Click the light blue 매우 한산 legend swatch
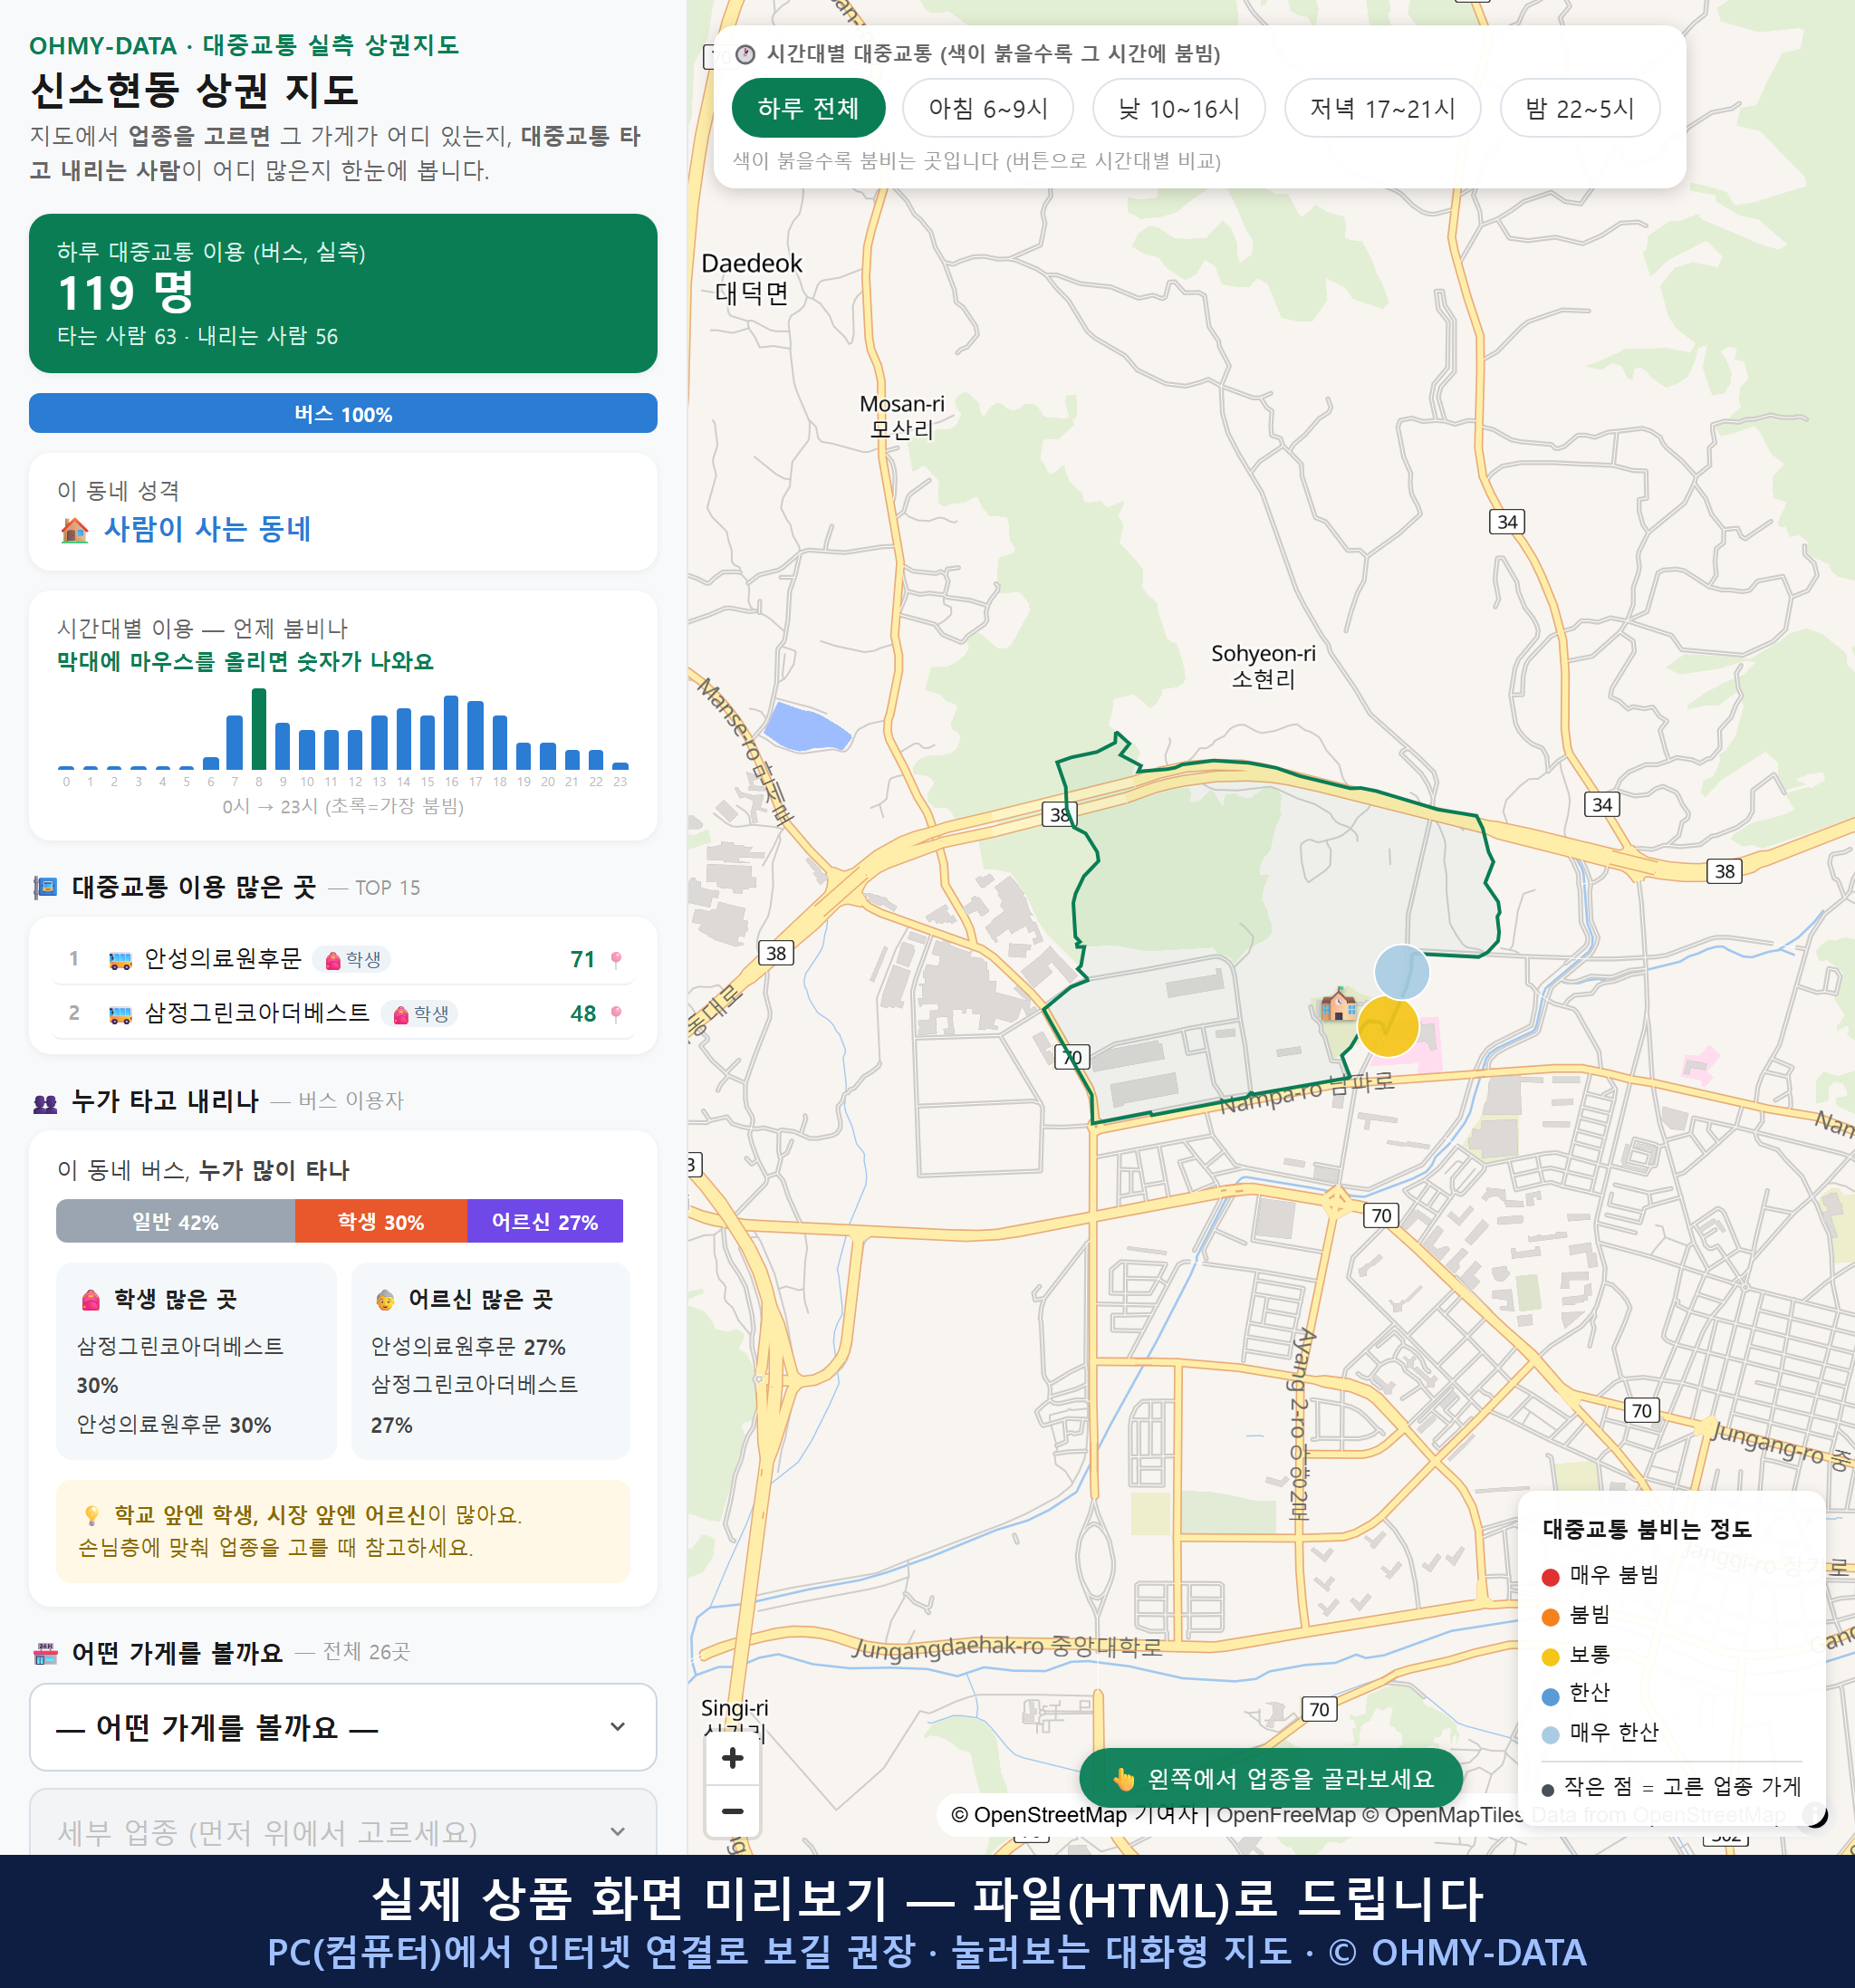The width and height of the screenshot is (1855, 1988). 1551,1735
